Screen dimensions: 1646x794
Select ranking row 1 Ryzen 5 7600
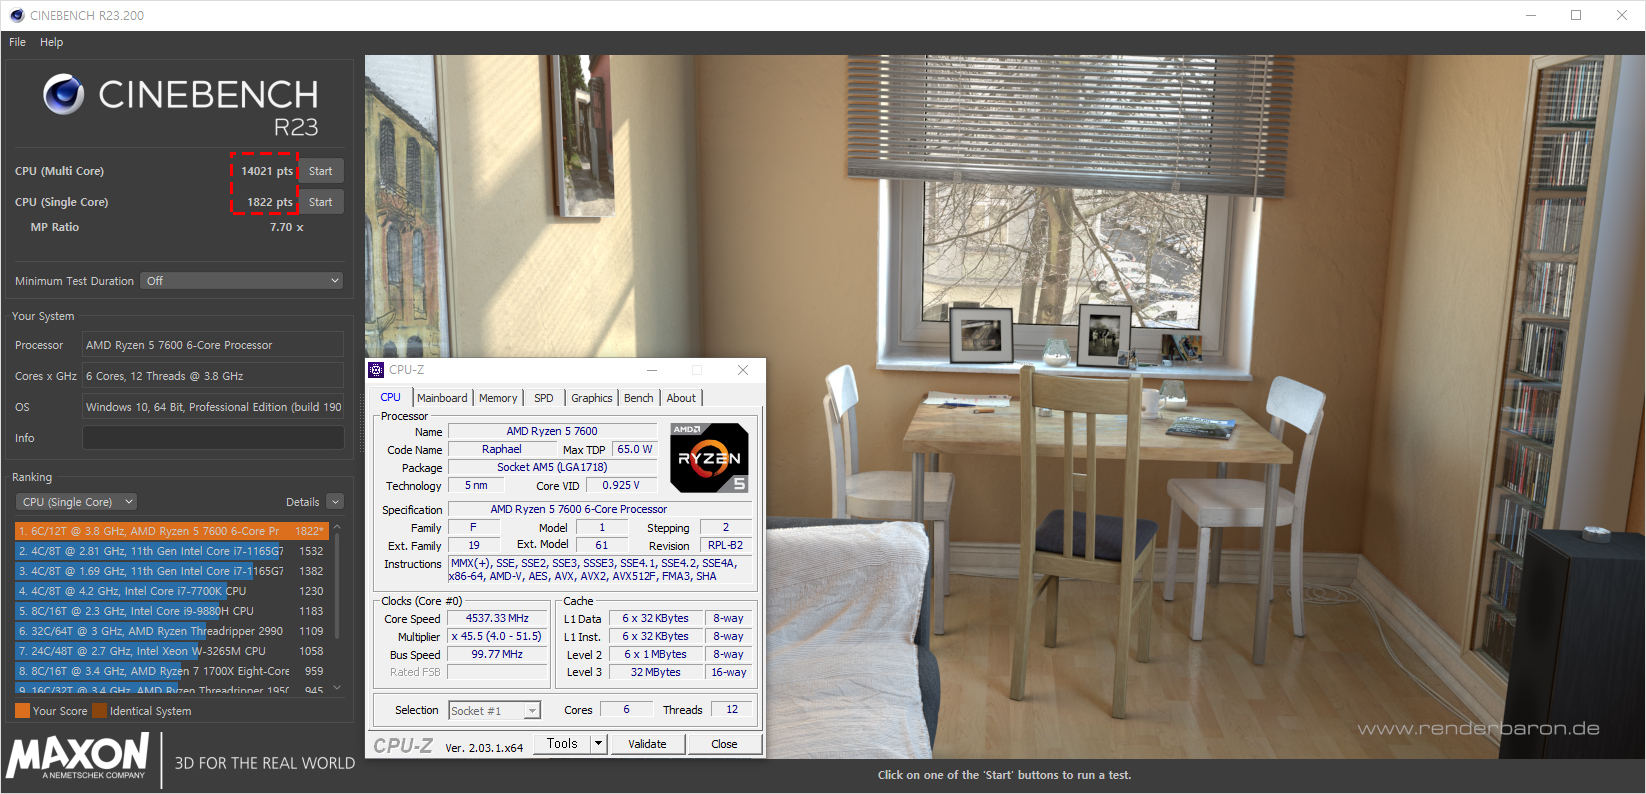(172, 531)
